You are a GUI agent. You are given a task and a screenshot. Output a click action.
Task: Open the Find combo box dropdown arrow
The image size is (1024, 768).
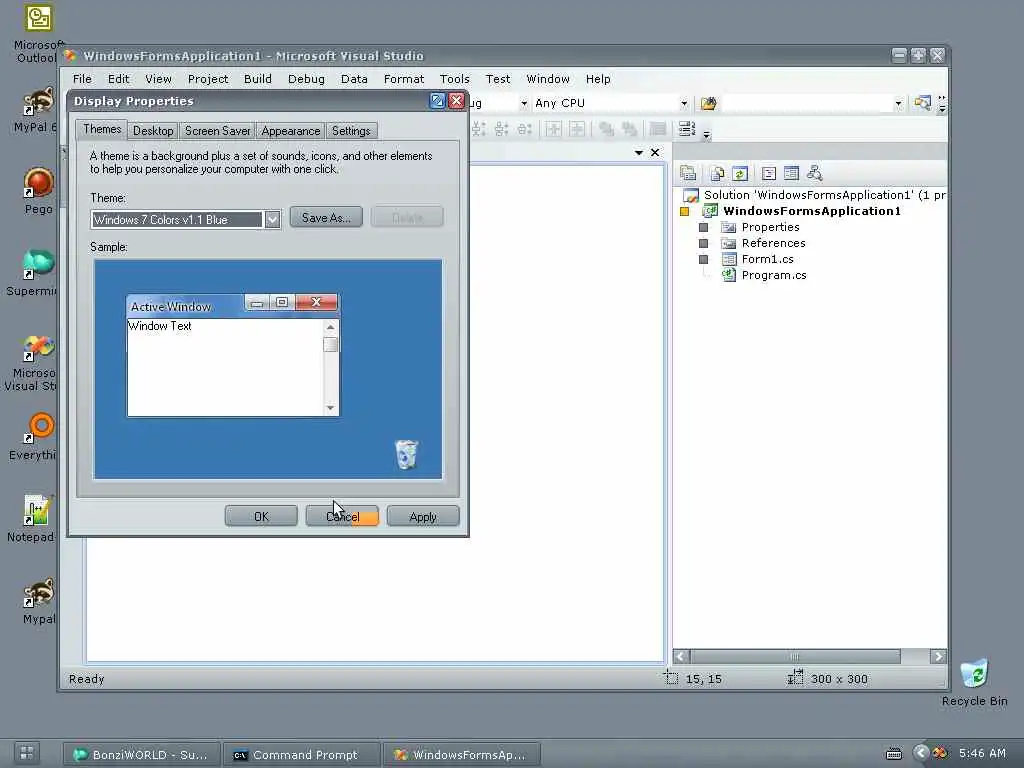(x=898, y=103)
